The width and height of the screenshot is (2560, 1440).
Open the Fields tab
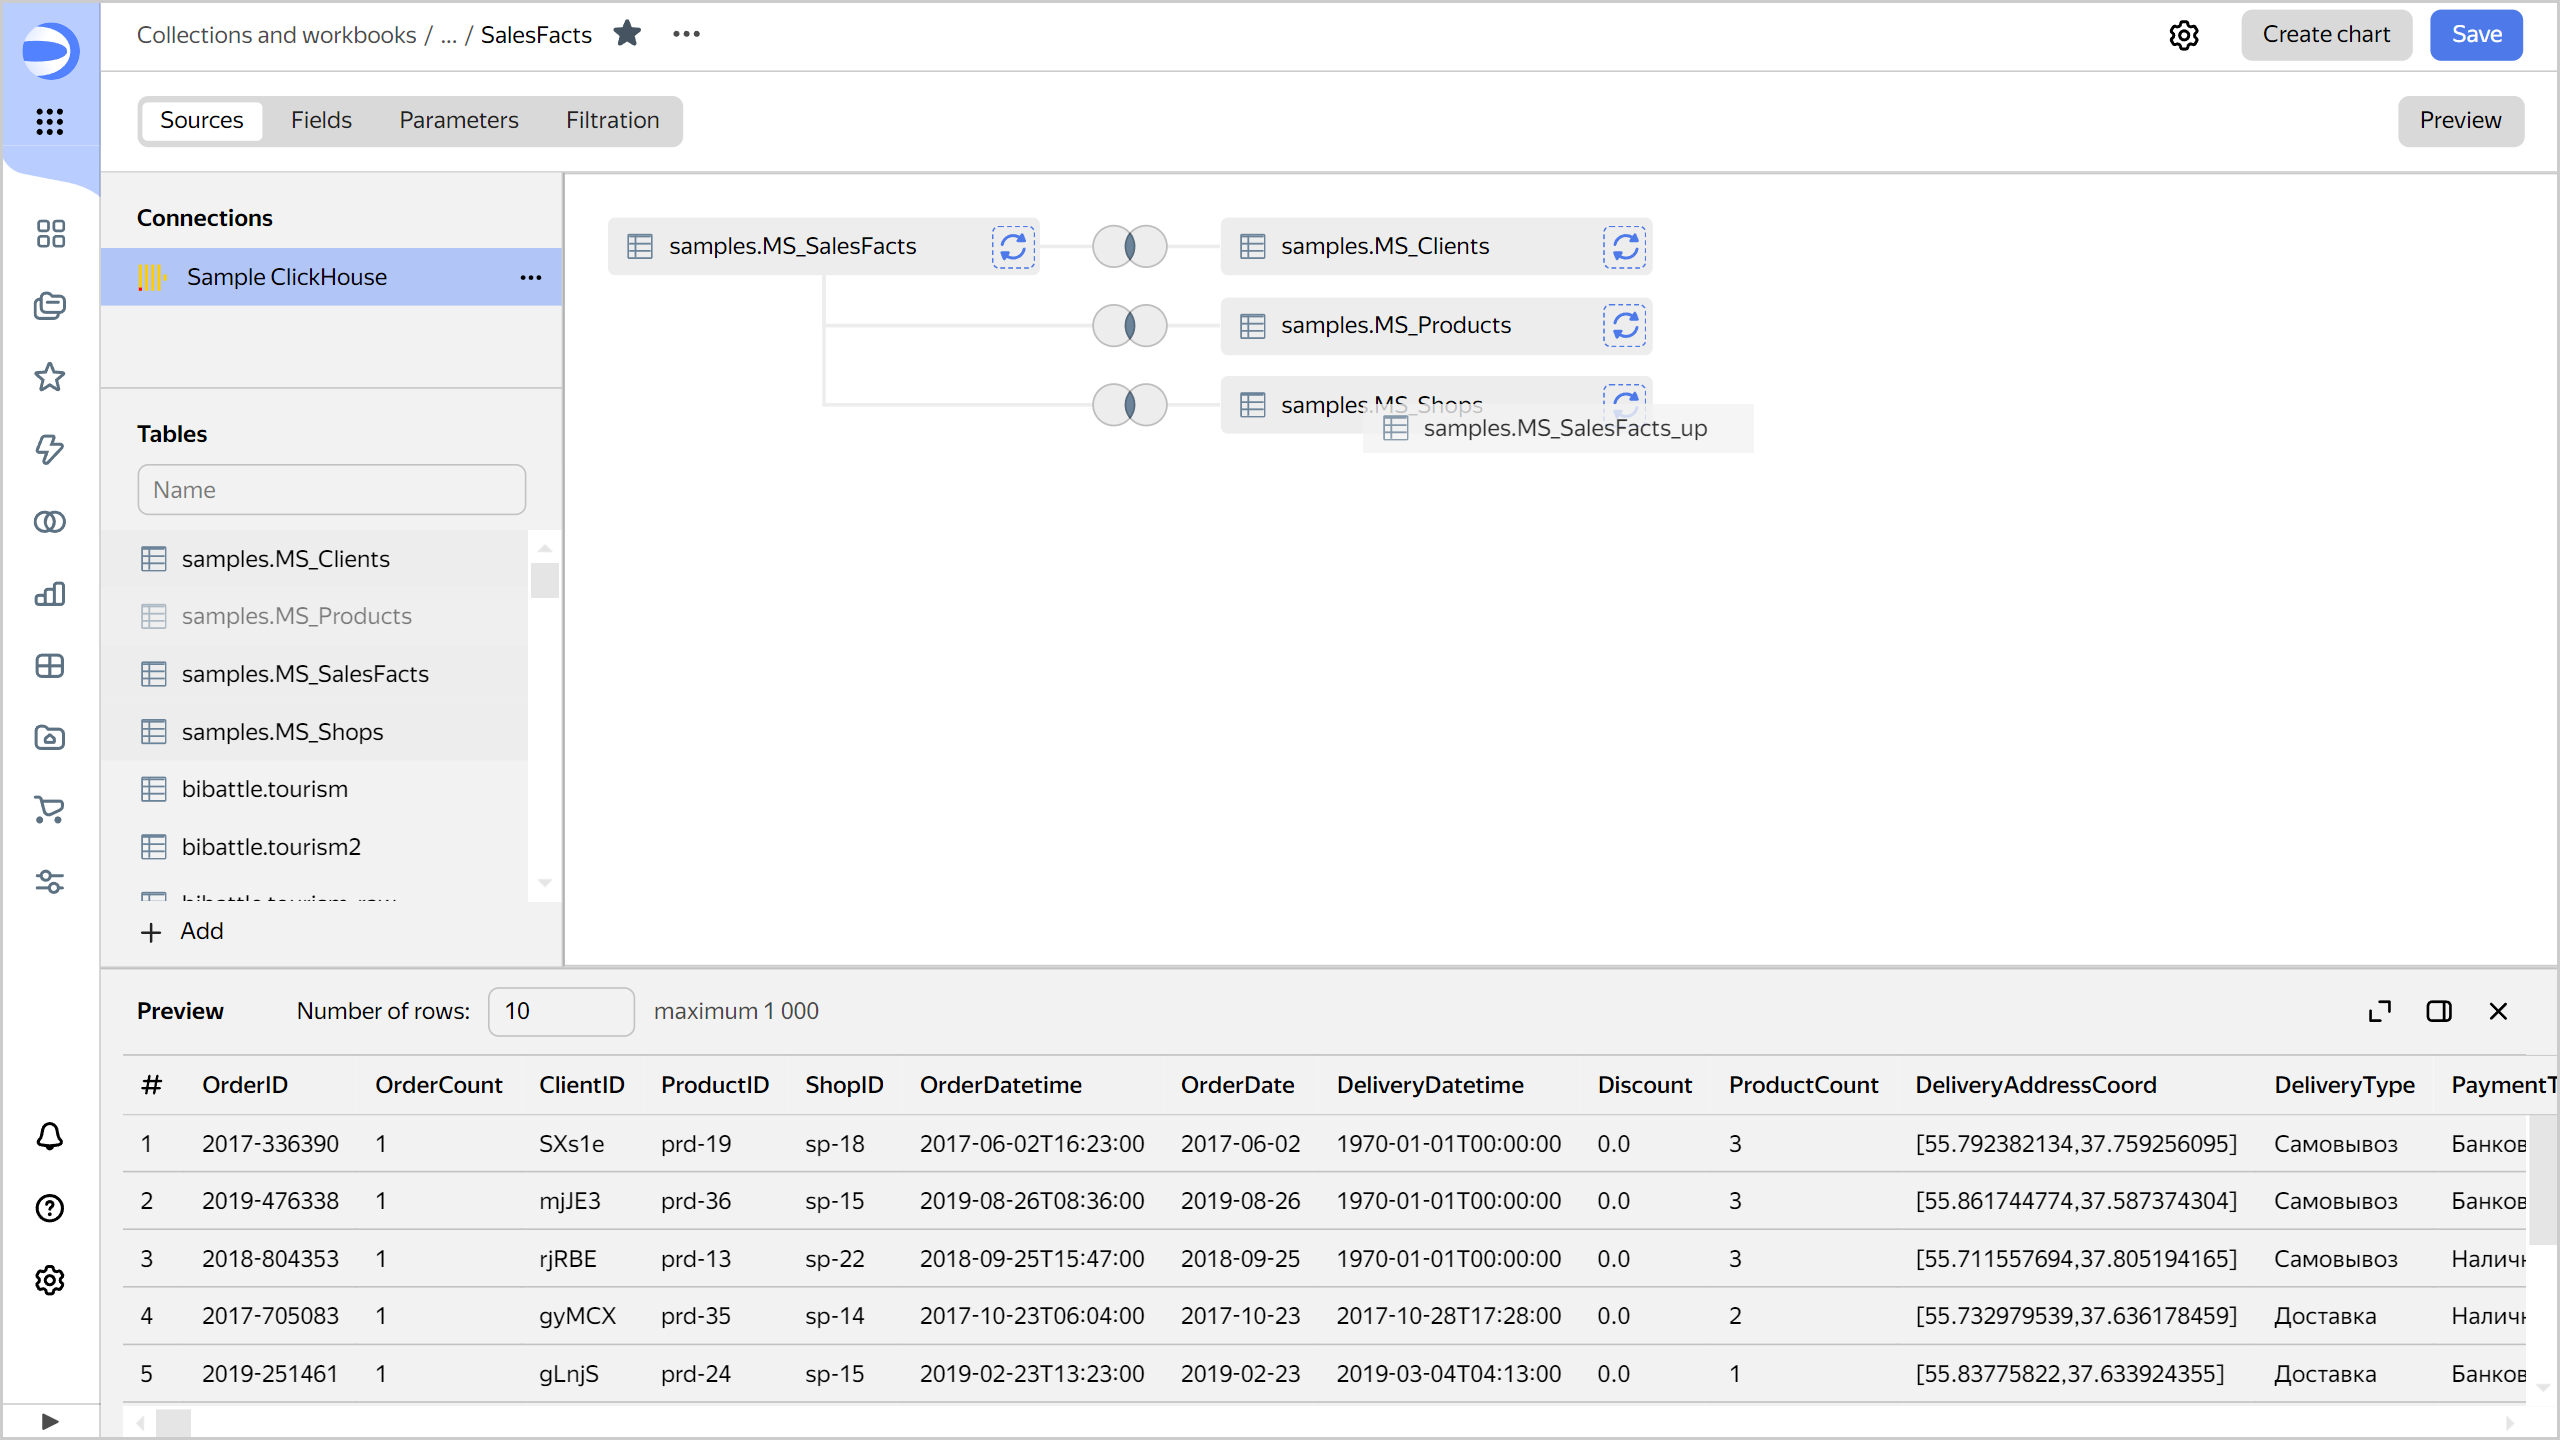click(x=318, y=120)
